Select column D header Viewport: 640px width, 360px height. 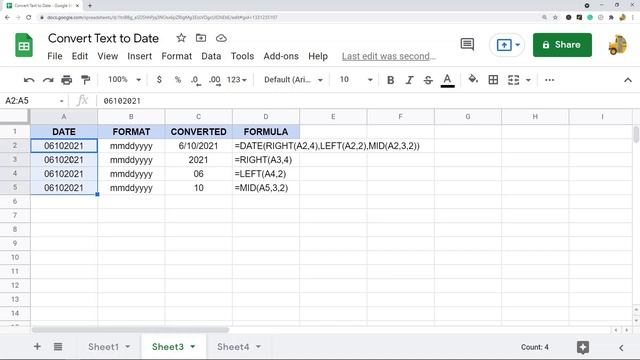[266, 117]
